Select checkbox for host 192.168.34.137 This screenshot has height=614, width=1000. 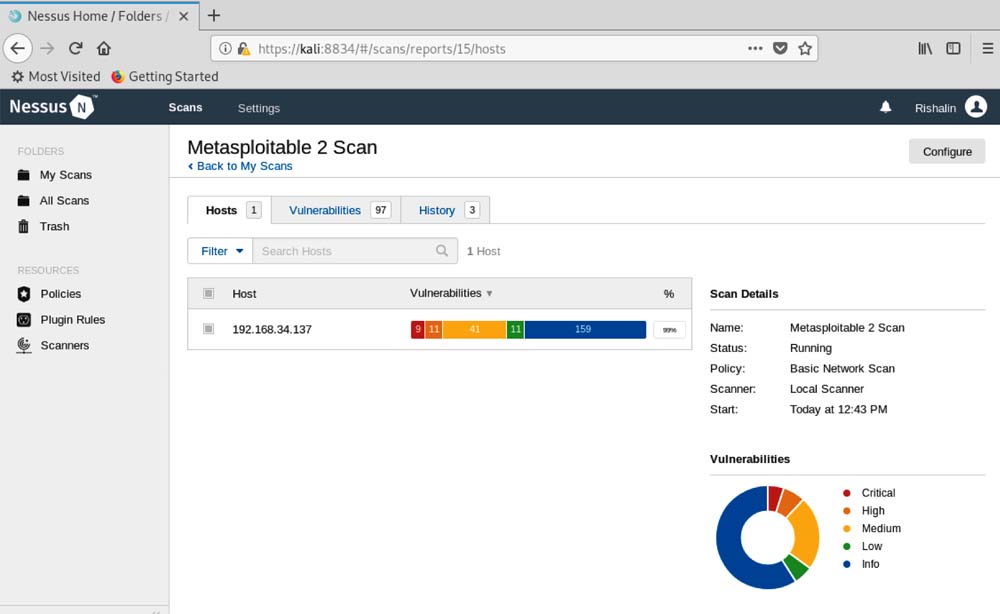(209, 329)
